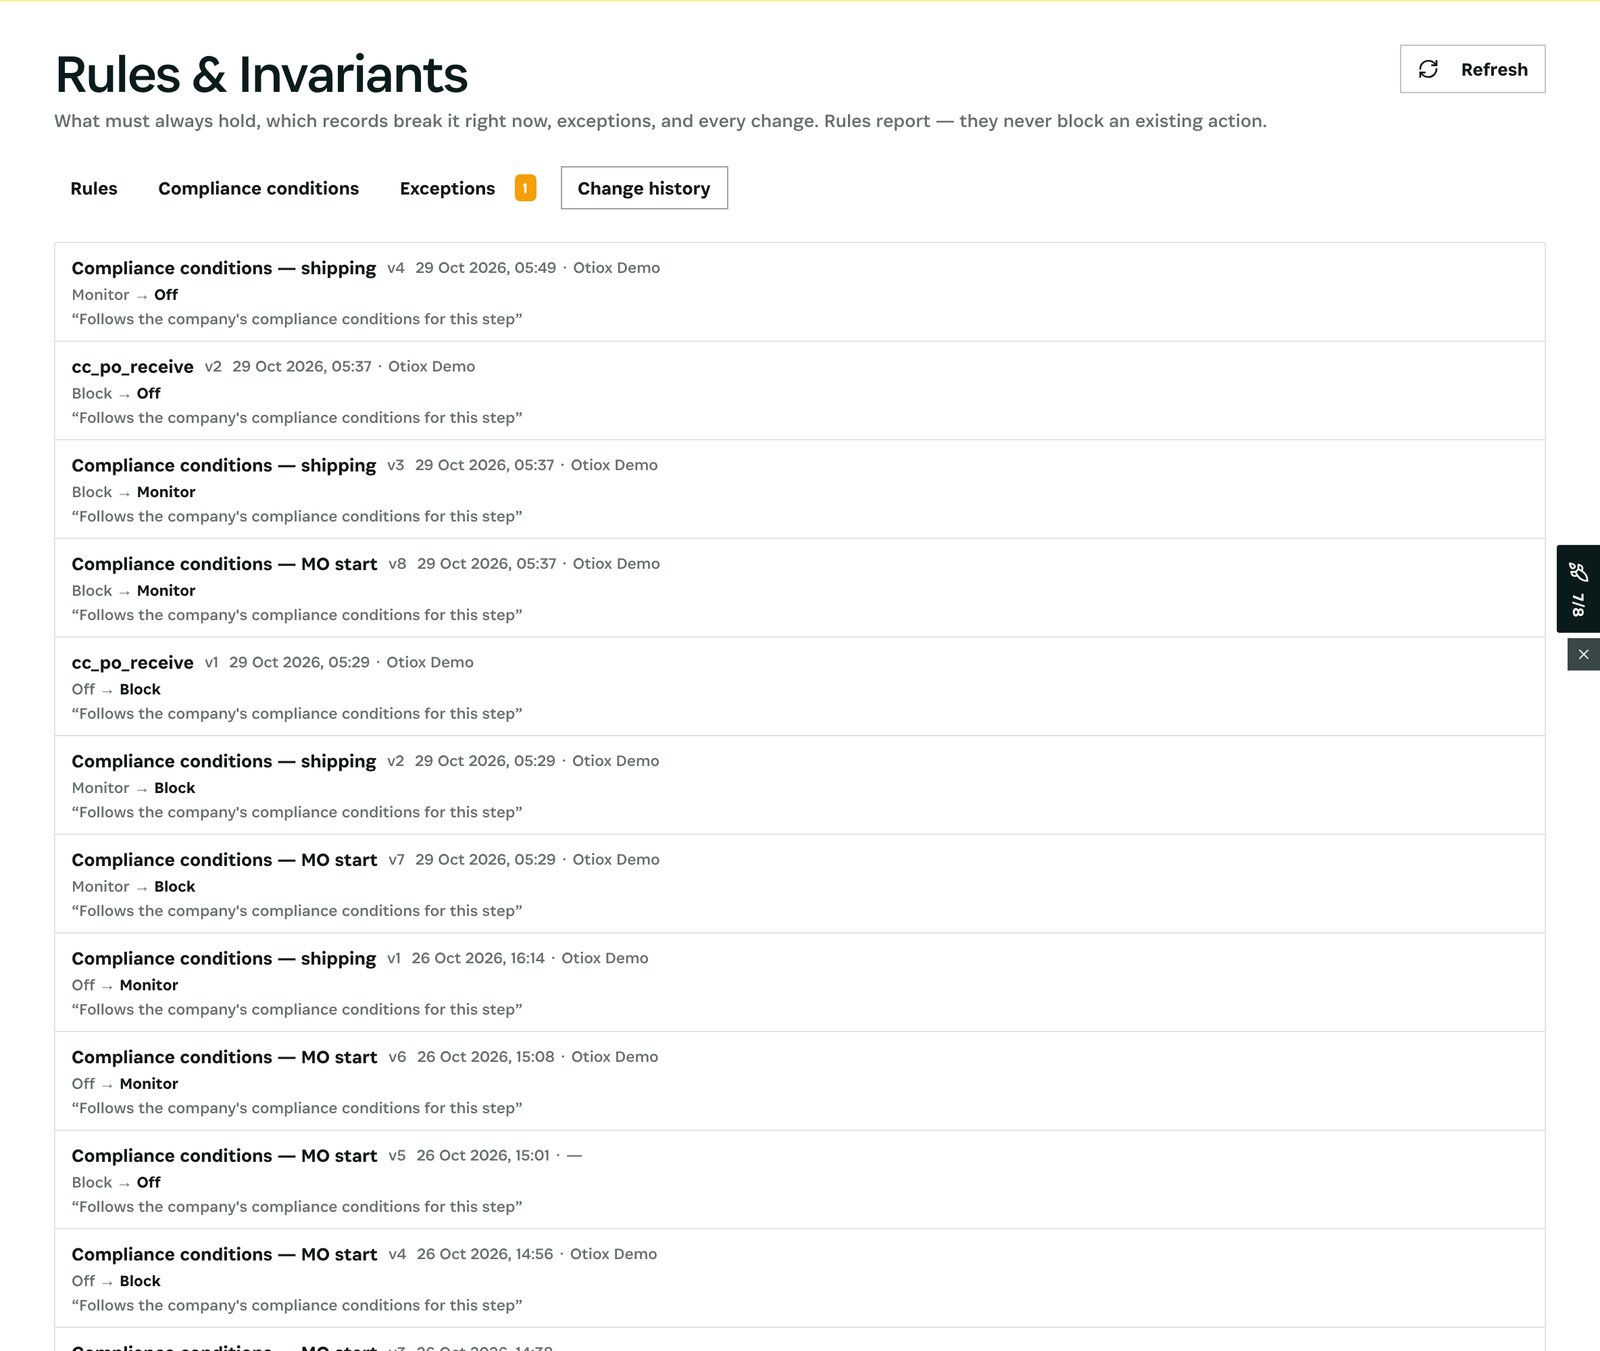1600x1351 pixels.
Task: Click timestamp 26 Oct 2026, 14:56
Action: [x=485, y=1254]
